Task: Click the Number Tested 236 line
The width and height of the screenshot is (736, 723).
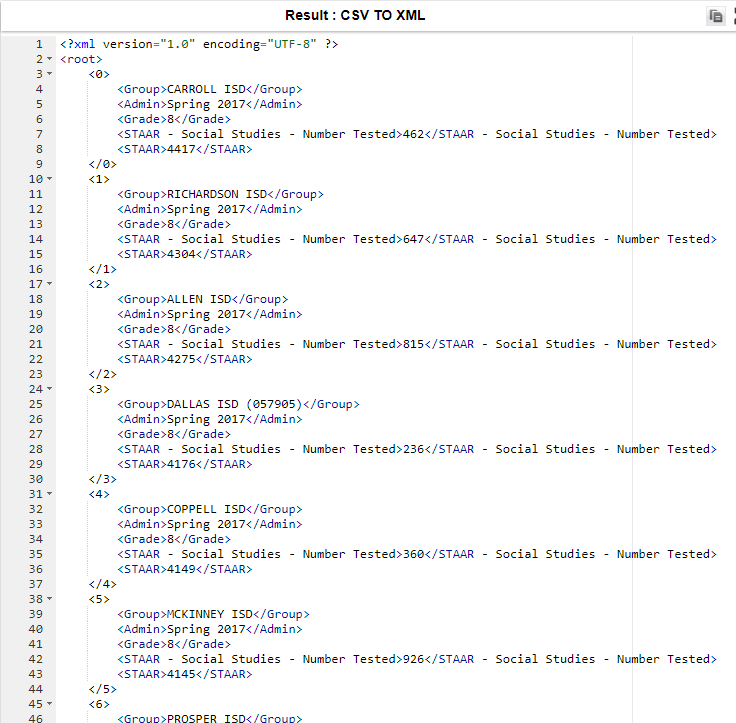Action: pyautogui.click(x=417, y=449)
